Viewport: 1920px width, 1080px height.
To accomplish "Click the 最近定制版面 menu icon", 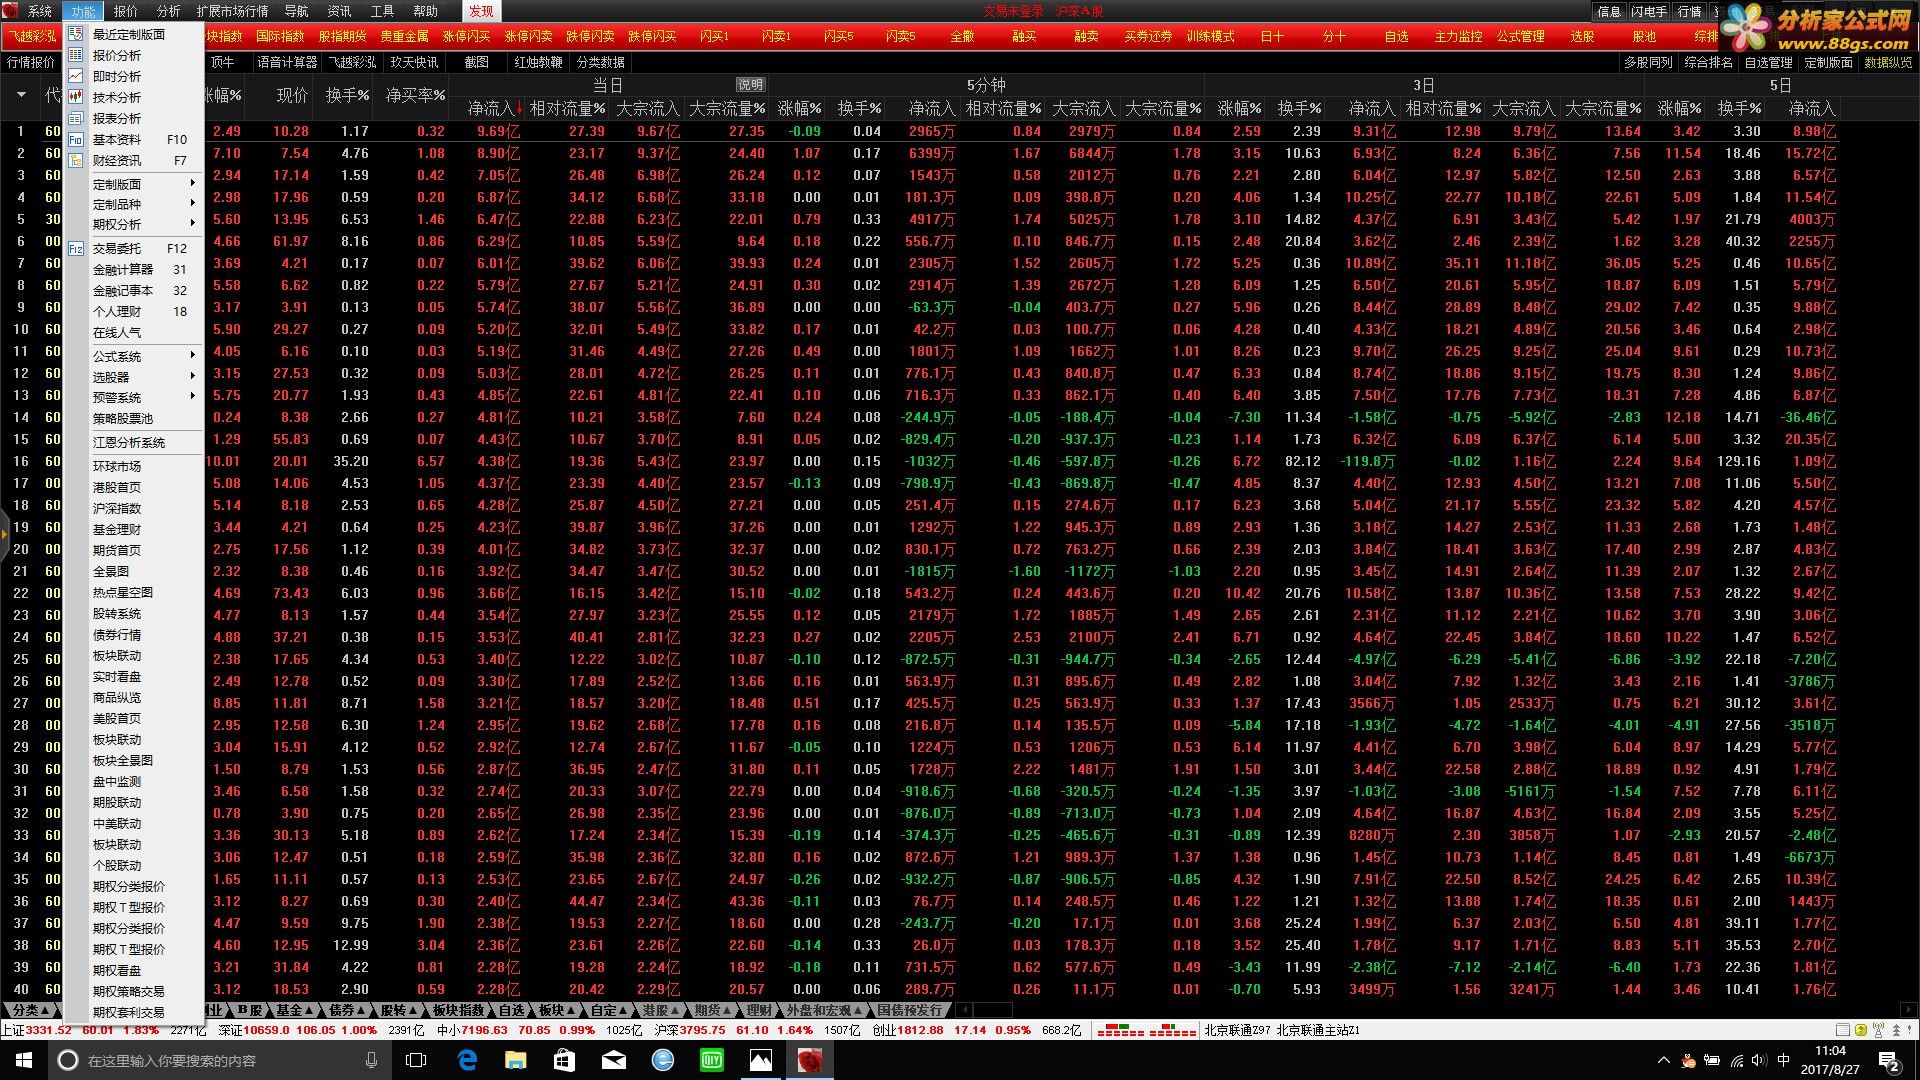I will click(x=76, y=34).
